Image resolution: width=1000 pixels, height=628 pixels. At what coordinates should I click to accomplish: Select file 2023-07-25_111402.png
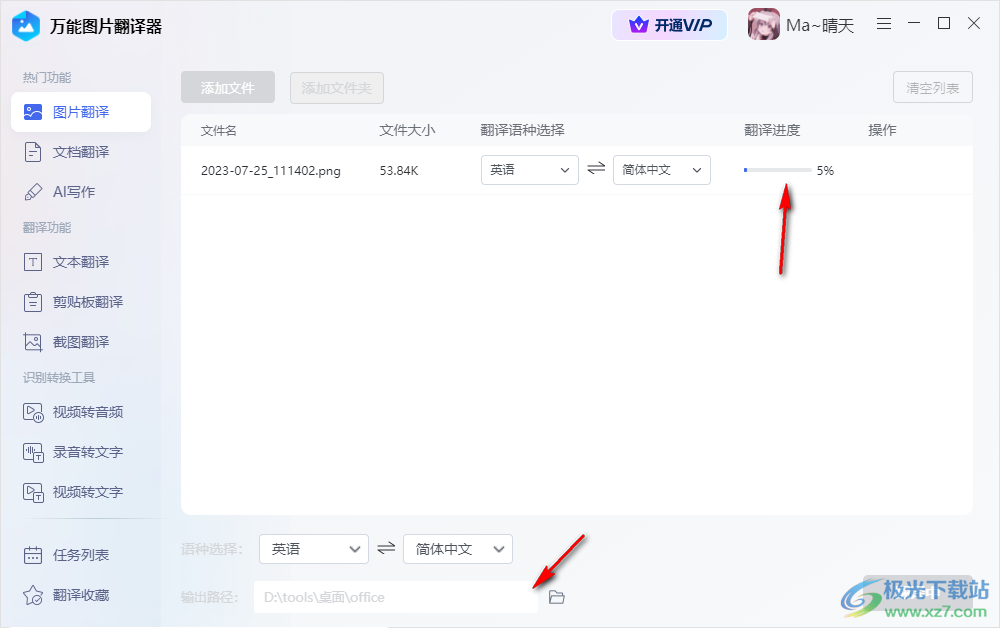tap(270, 171)
